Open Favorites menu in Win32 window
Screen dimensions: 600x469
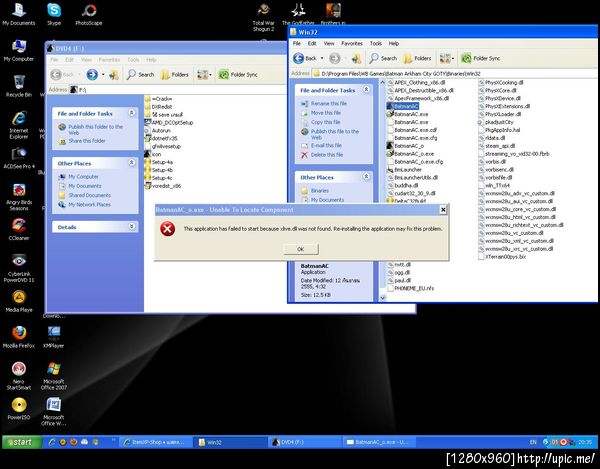click(x=352, y=43)
